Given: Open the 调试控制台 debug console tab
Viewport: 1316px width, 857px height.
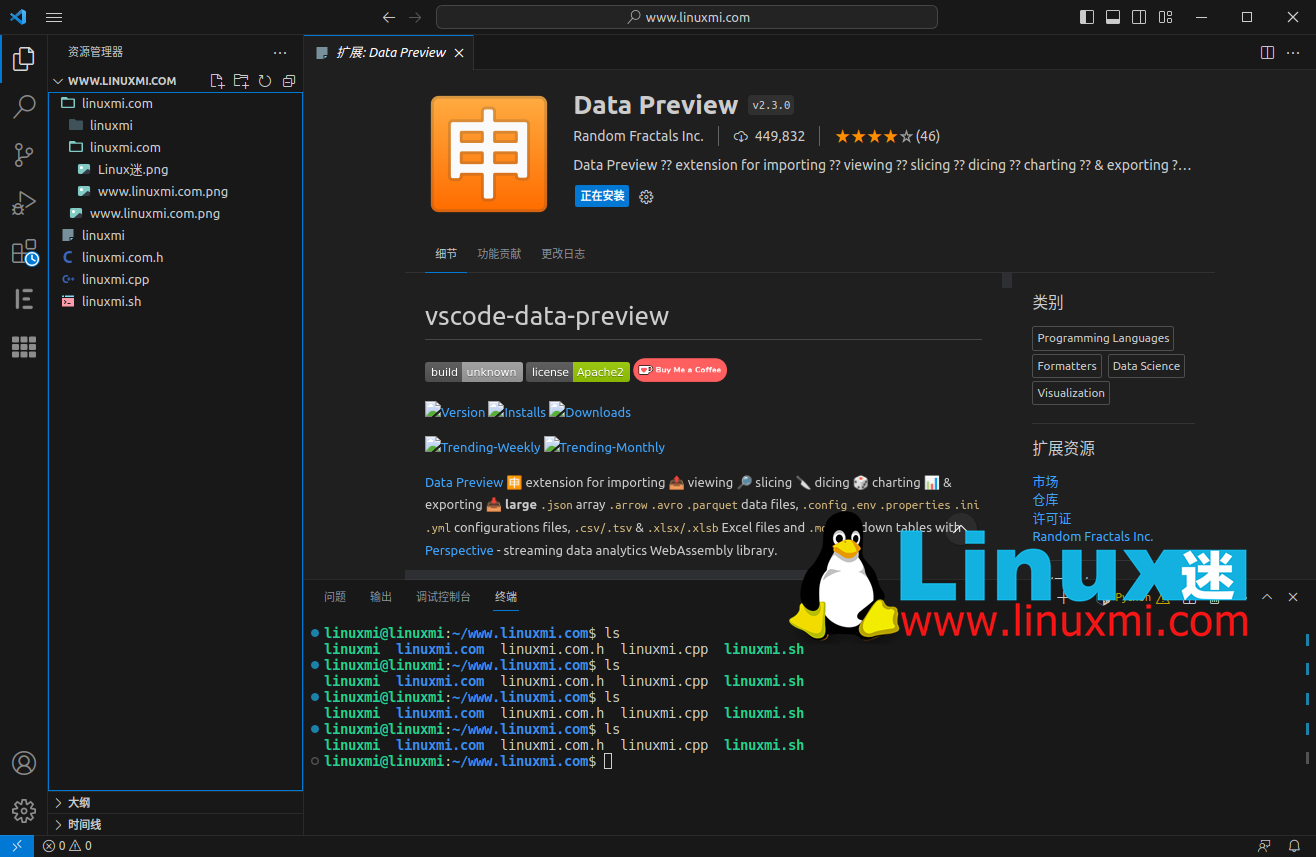Looking at the screenshot, I should tap(443, 597).
